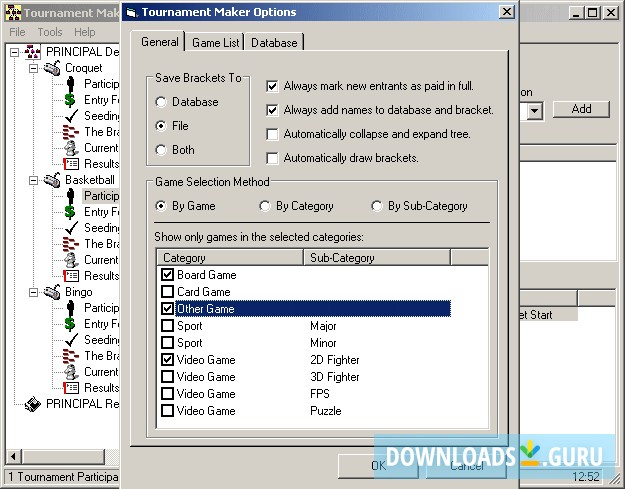Uncheck the Other Game category checkbox

click(x=167, y=308)
